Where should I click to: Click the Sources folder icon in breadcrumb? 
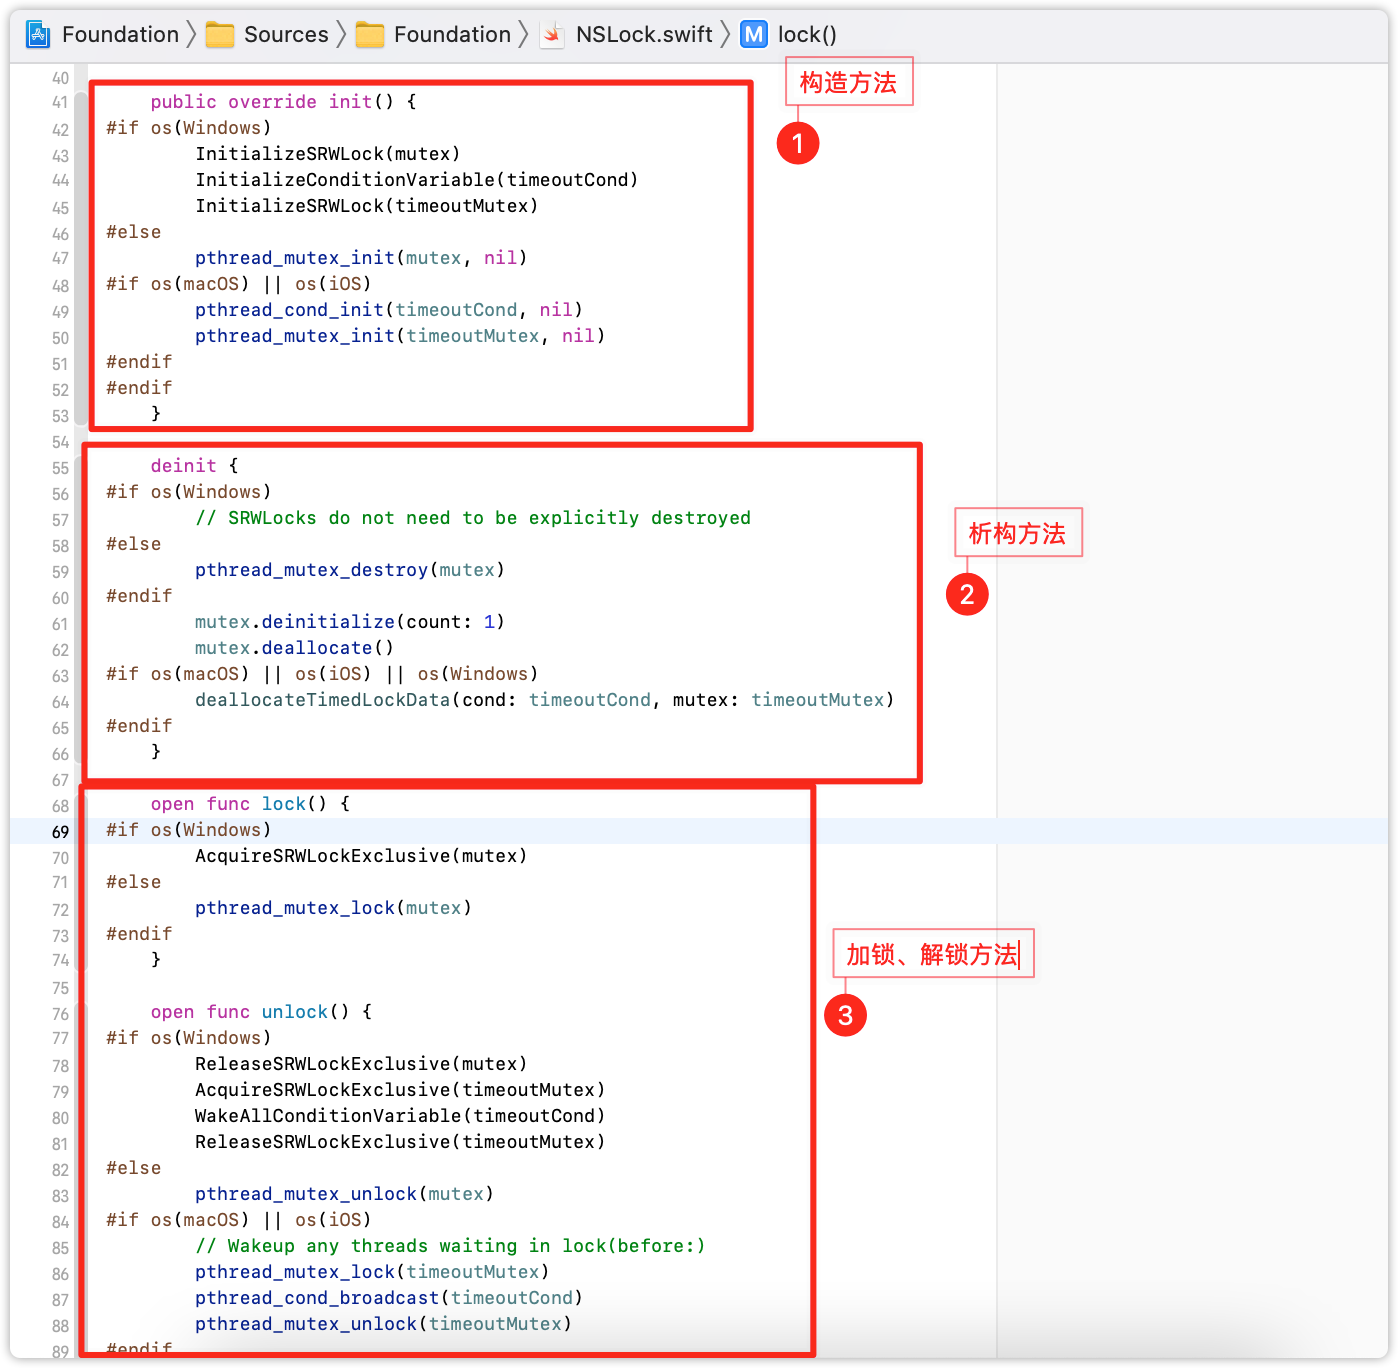220,35
